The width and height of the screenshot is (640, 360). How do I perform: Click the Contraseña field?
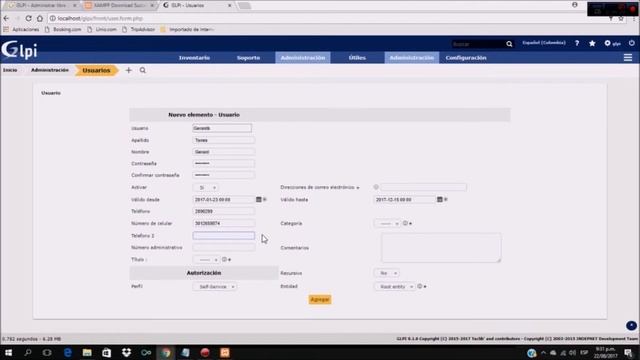point(224,163)
